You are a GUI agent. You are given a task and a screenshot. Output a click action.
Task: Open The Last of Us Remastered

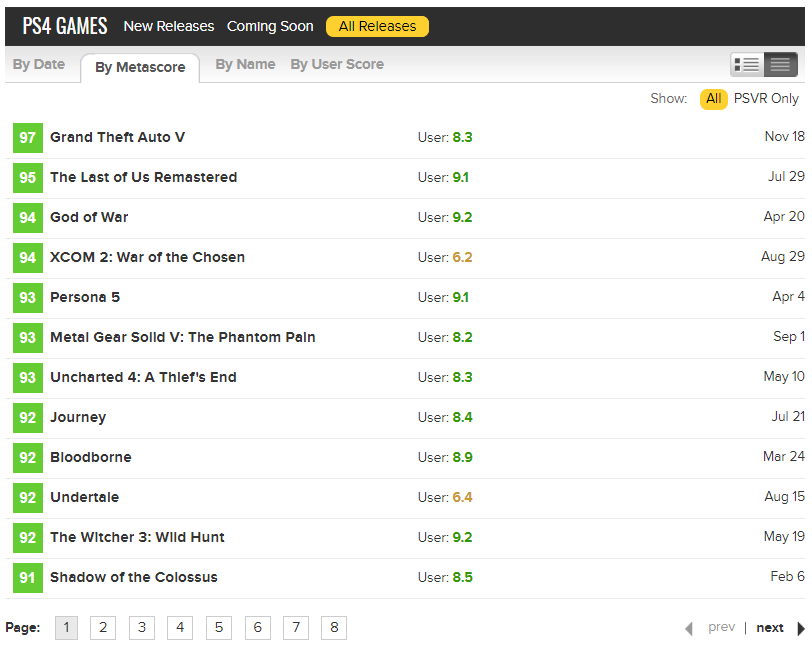[143, 177]
